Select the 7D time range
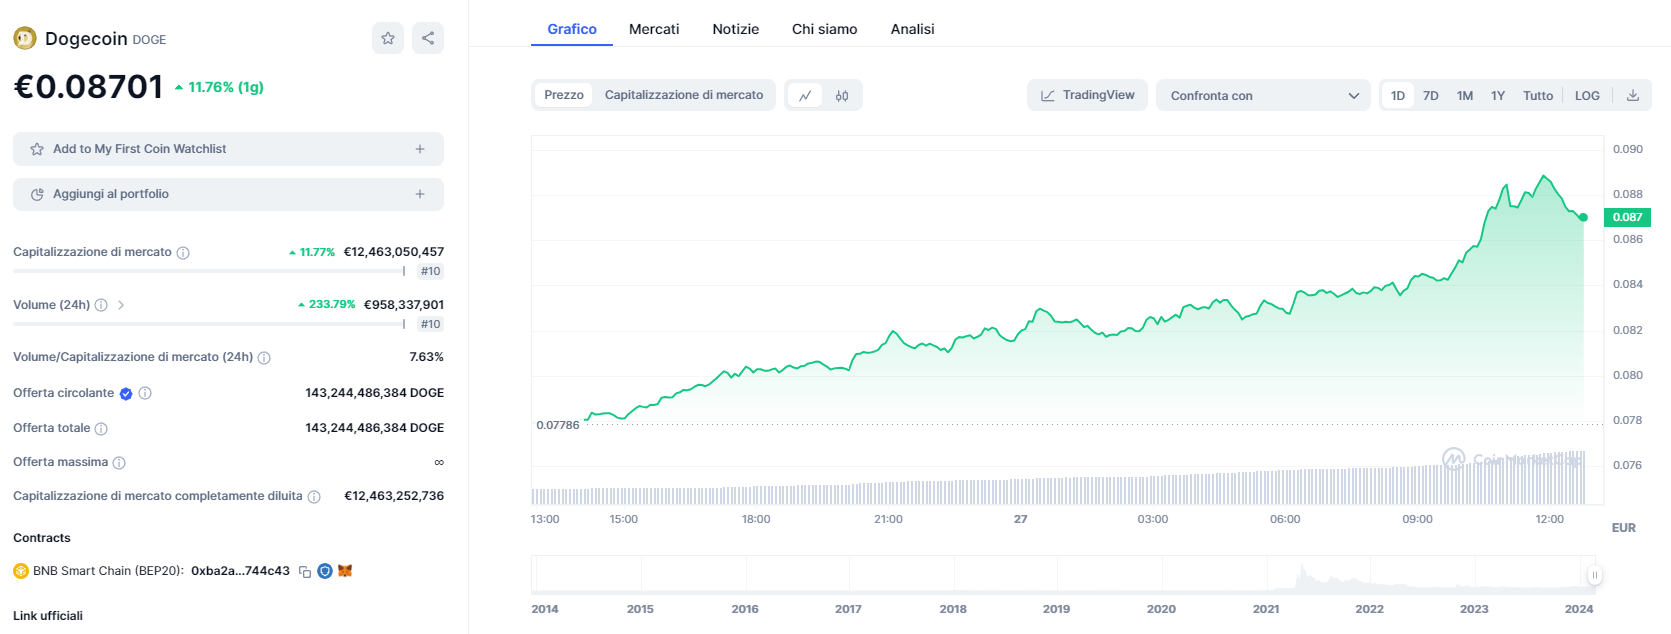This screenshot has height=634, width=1671. (1431, 96)
